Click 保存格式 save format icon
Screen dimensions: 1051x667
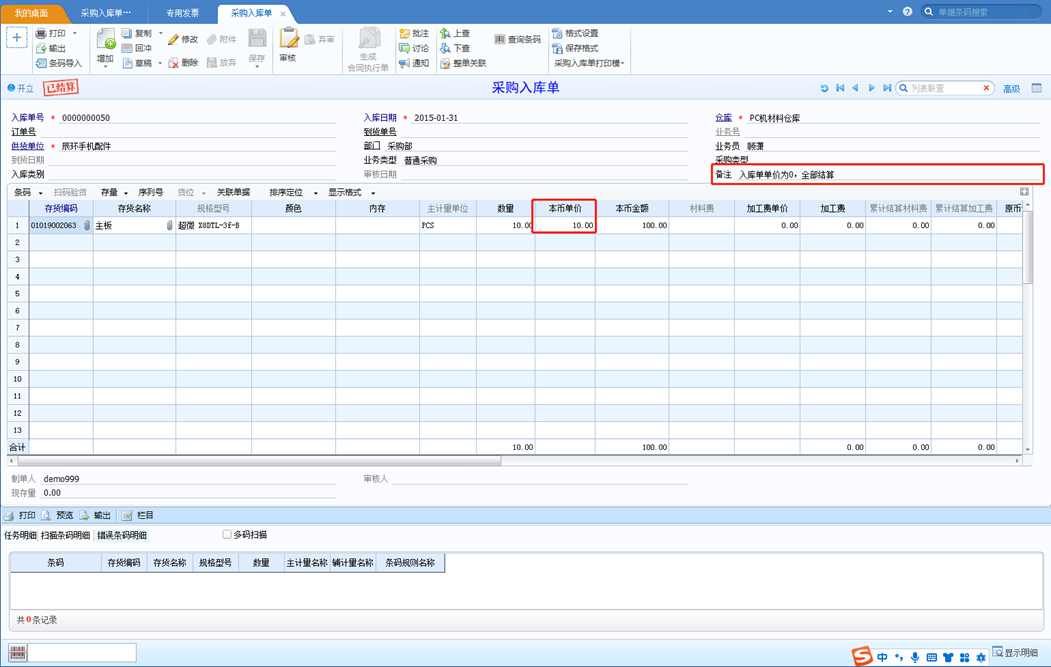coord(557,48)
